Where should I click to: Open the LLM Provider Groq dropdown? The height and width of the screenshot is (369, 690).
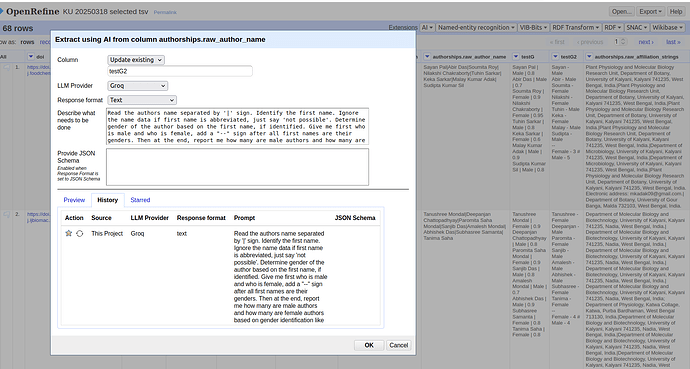pyautogui.click(x=137, y=86)
